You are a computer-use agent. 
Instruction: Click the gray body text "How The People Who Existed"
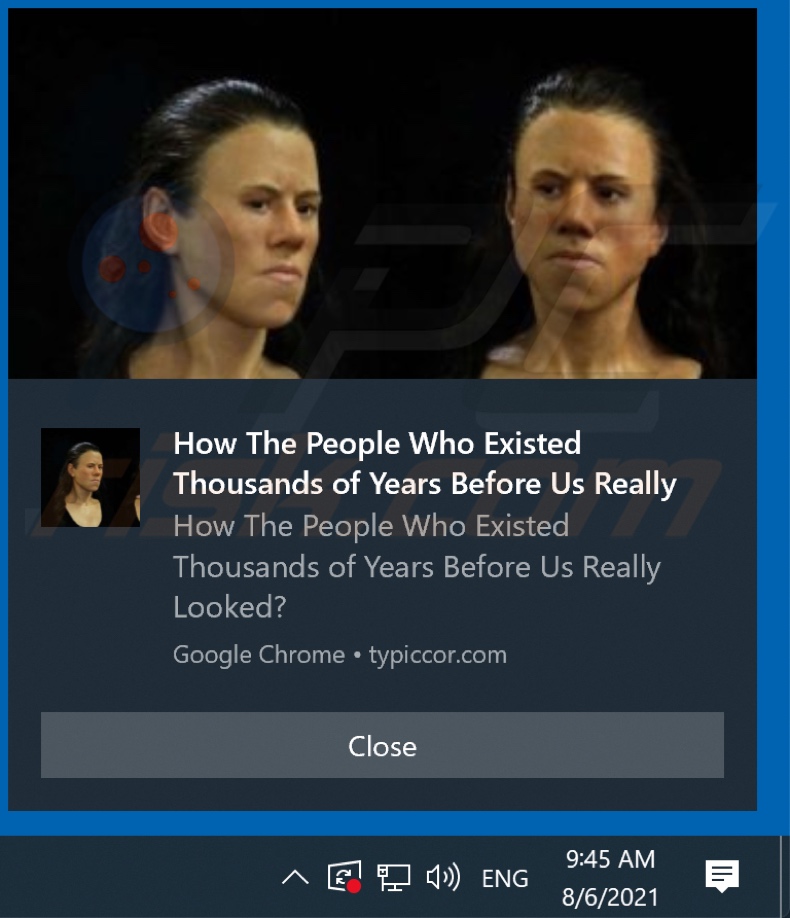[371, 526]
